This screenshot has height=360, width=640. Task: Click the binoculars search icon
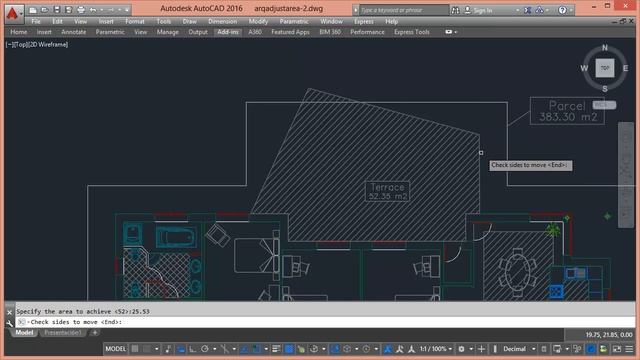pos(455,10)
